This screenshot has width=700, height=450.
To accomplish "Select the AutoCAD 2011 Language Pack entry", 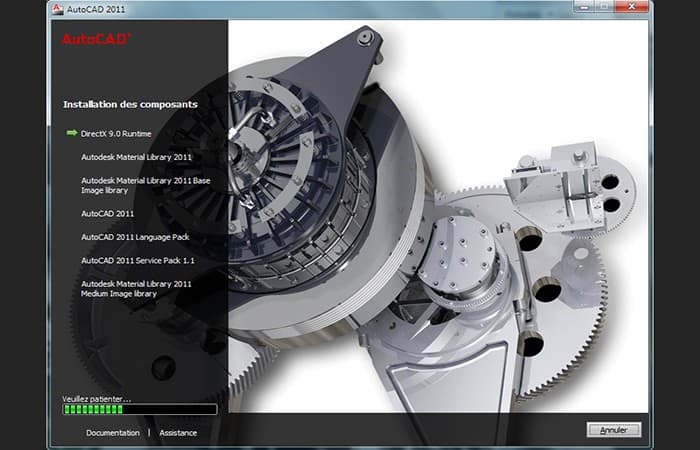I will (135, 237).
